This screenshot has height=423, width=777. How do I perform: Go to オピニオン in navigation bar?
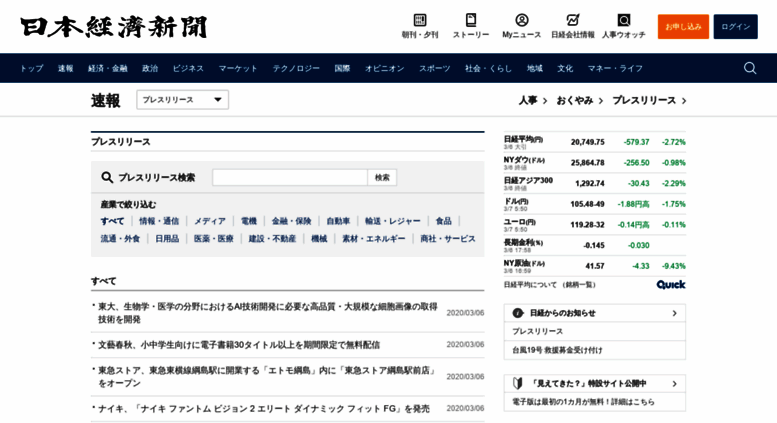point(385,68)
